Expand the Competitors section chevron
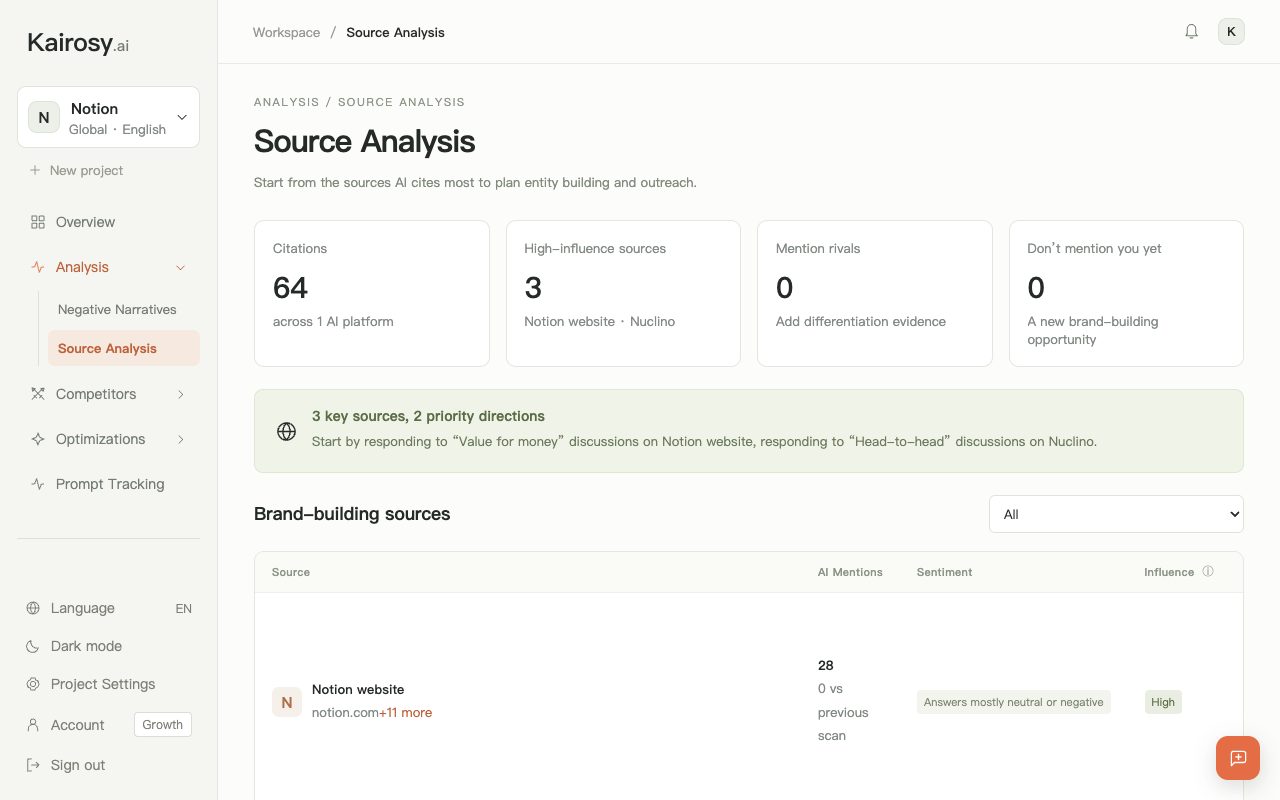Viewport: 1280px width, 800px height. [181, 394]
